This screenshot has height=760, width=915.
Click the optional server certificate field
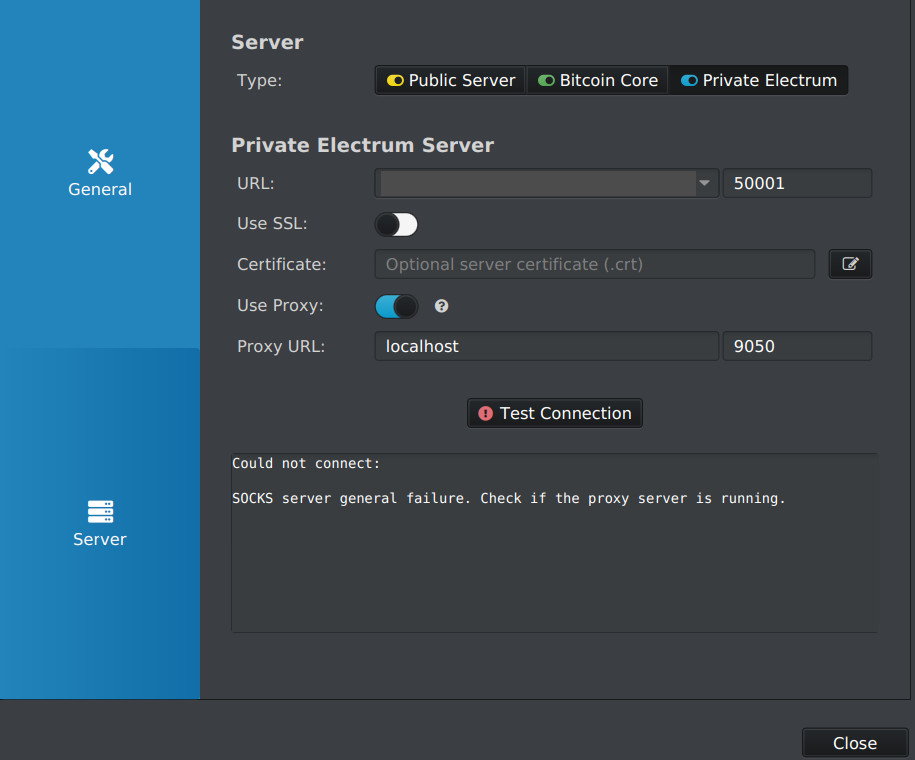tap(595, 264)
